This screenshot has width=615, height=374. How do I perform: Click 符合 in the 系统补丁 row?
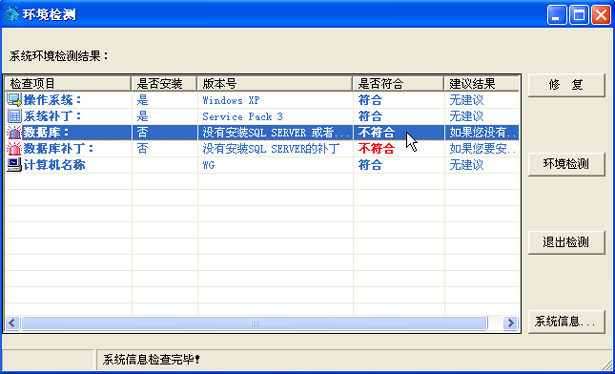pyautogui.click(x=370, y=116)
